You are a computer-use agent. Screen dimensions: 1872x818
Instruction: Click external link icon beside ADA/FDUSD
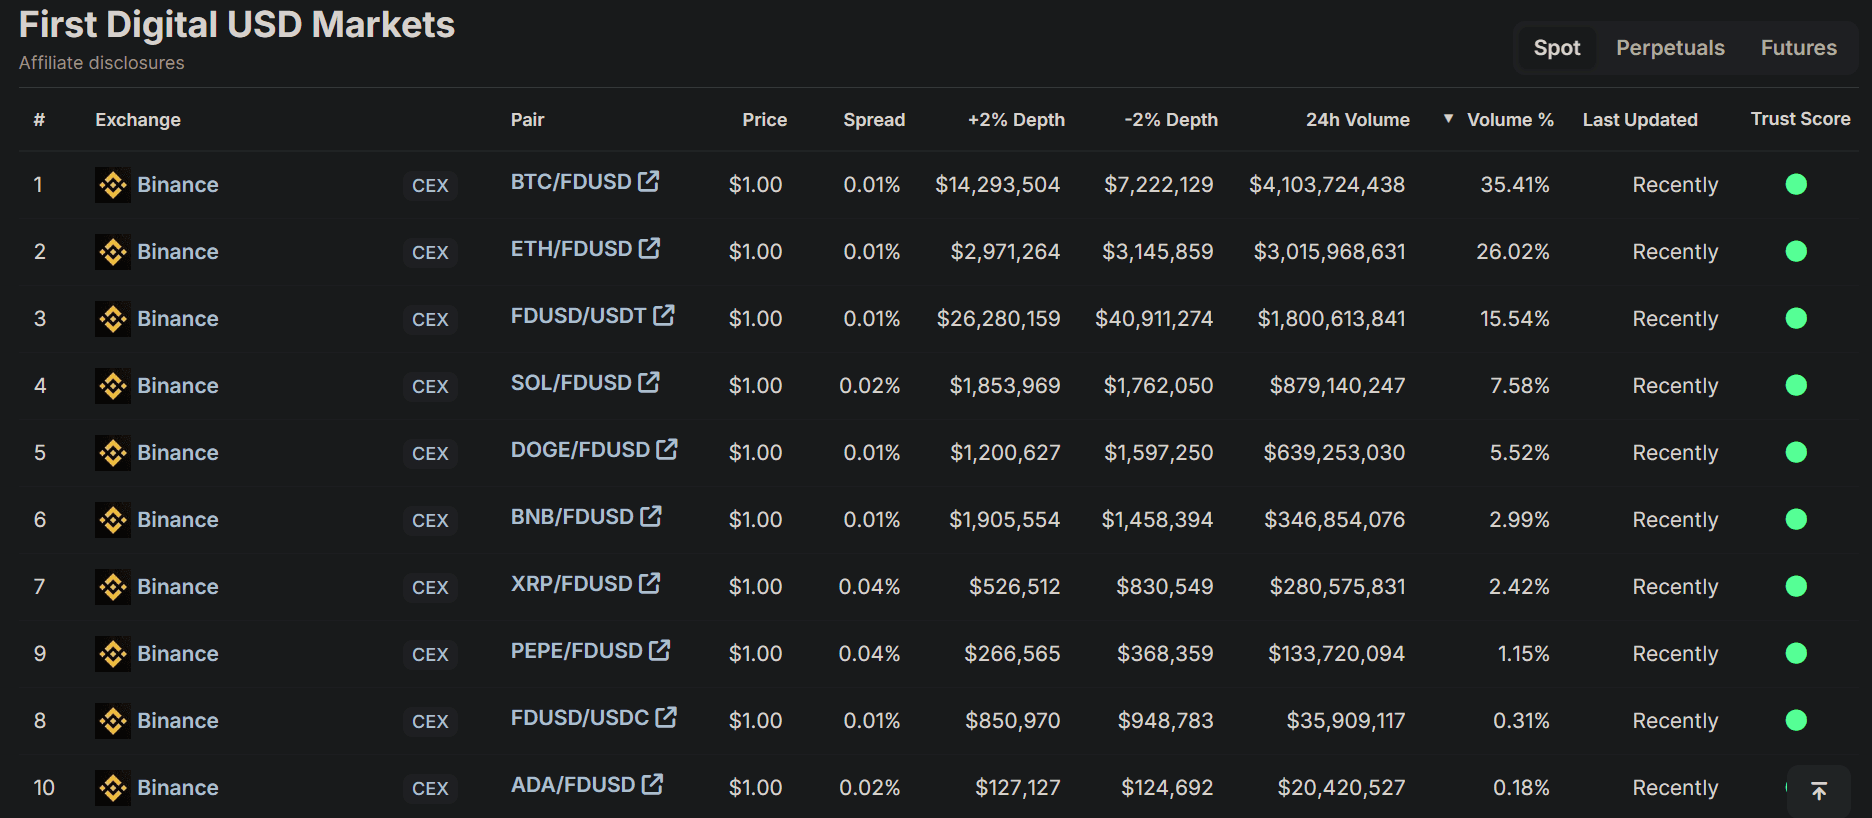[652, 784]
